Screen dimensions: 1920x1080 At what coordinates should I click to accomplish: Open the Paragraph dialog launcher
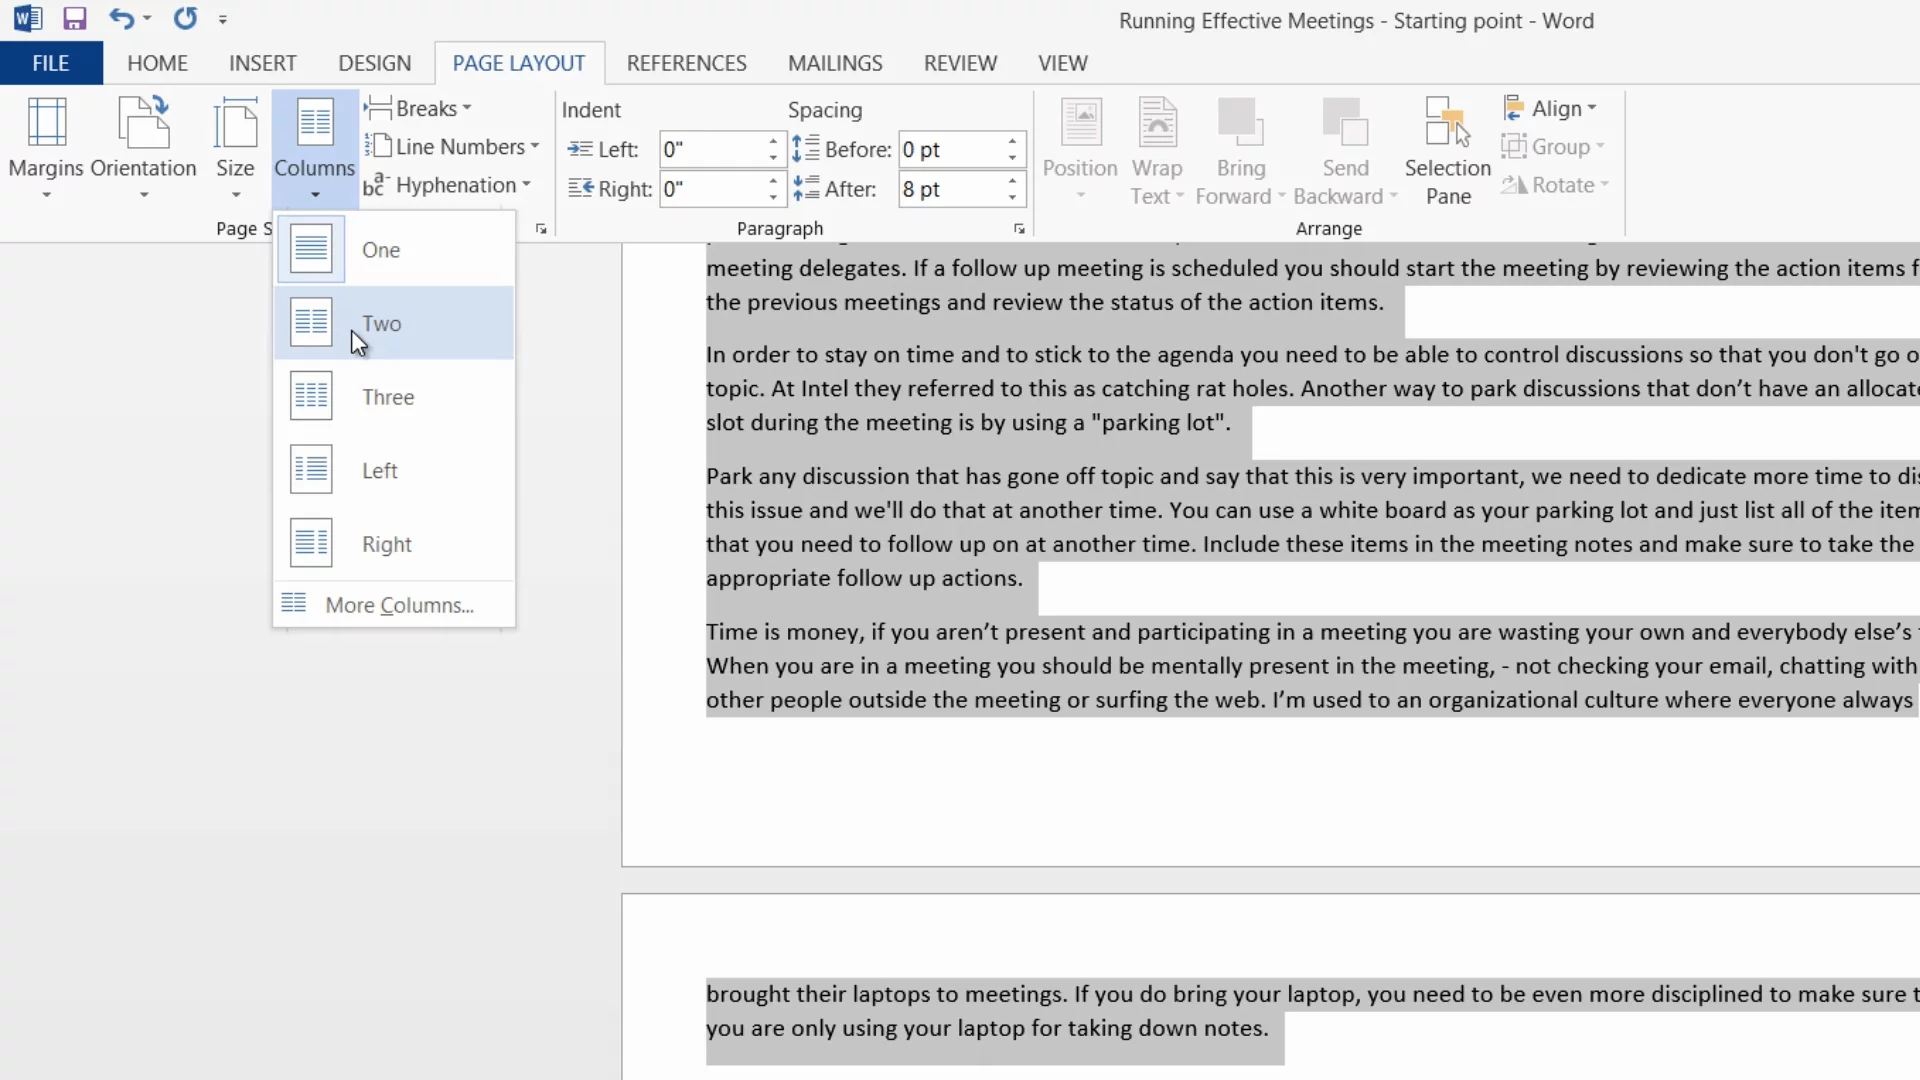(1019, 229)
